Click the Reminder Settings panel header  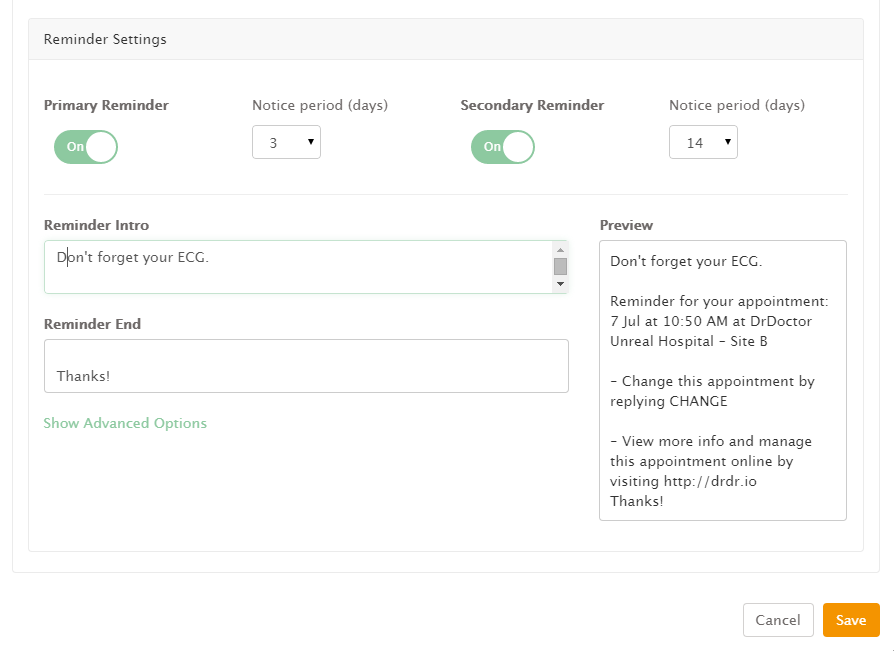click(x=446, y=39)
